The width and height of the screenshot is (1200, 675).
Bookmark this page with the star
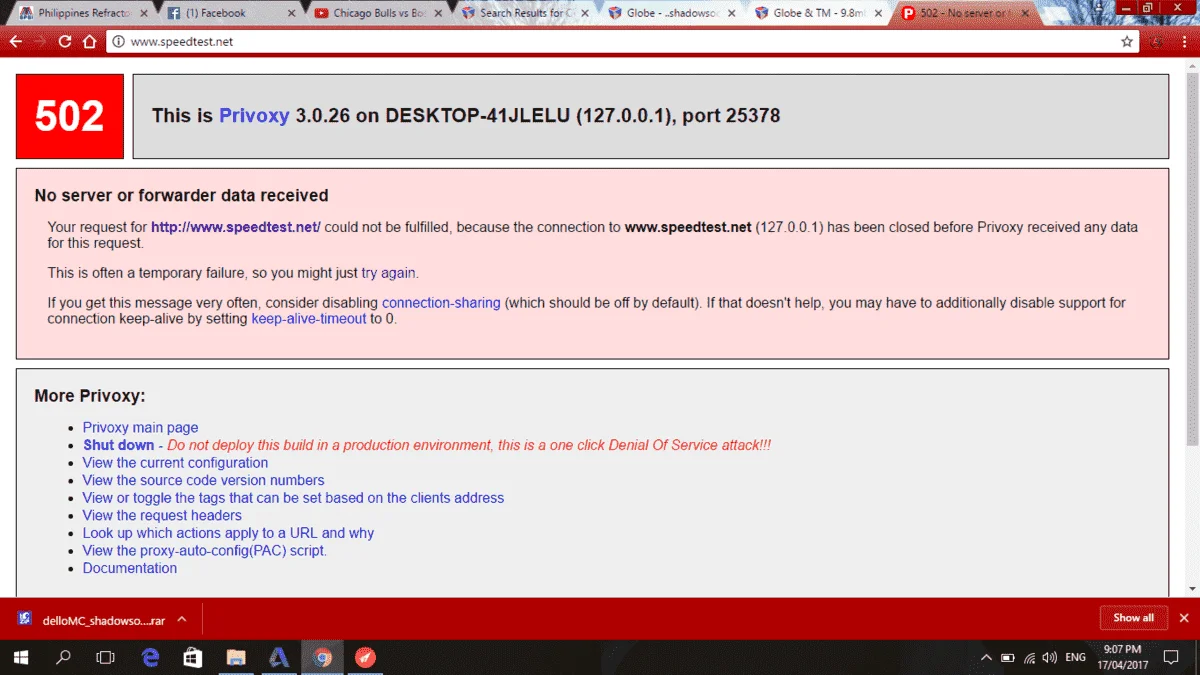coord(1127,42)
